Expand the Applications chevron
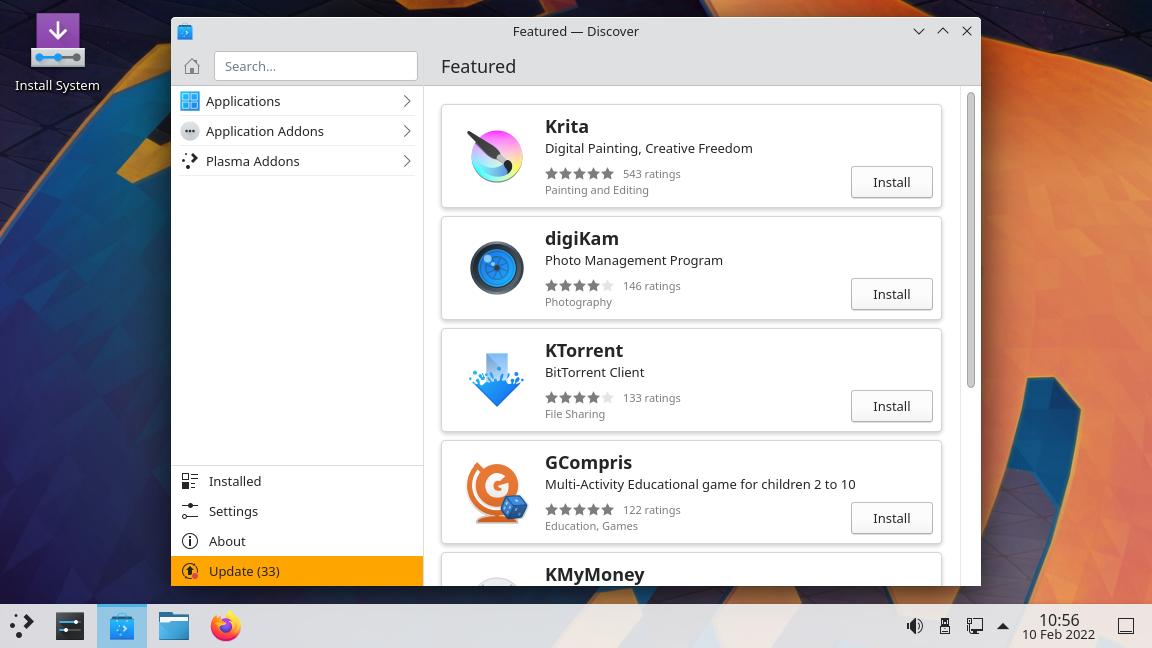The height and width of the screenshot is (648, 1152). pos(406,101)
